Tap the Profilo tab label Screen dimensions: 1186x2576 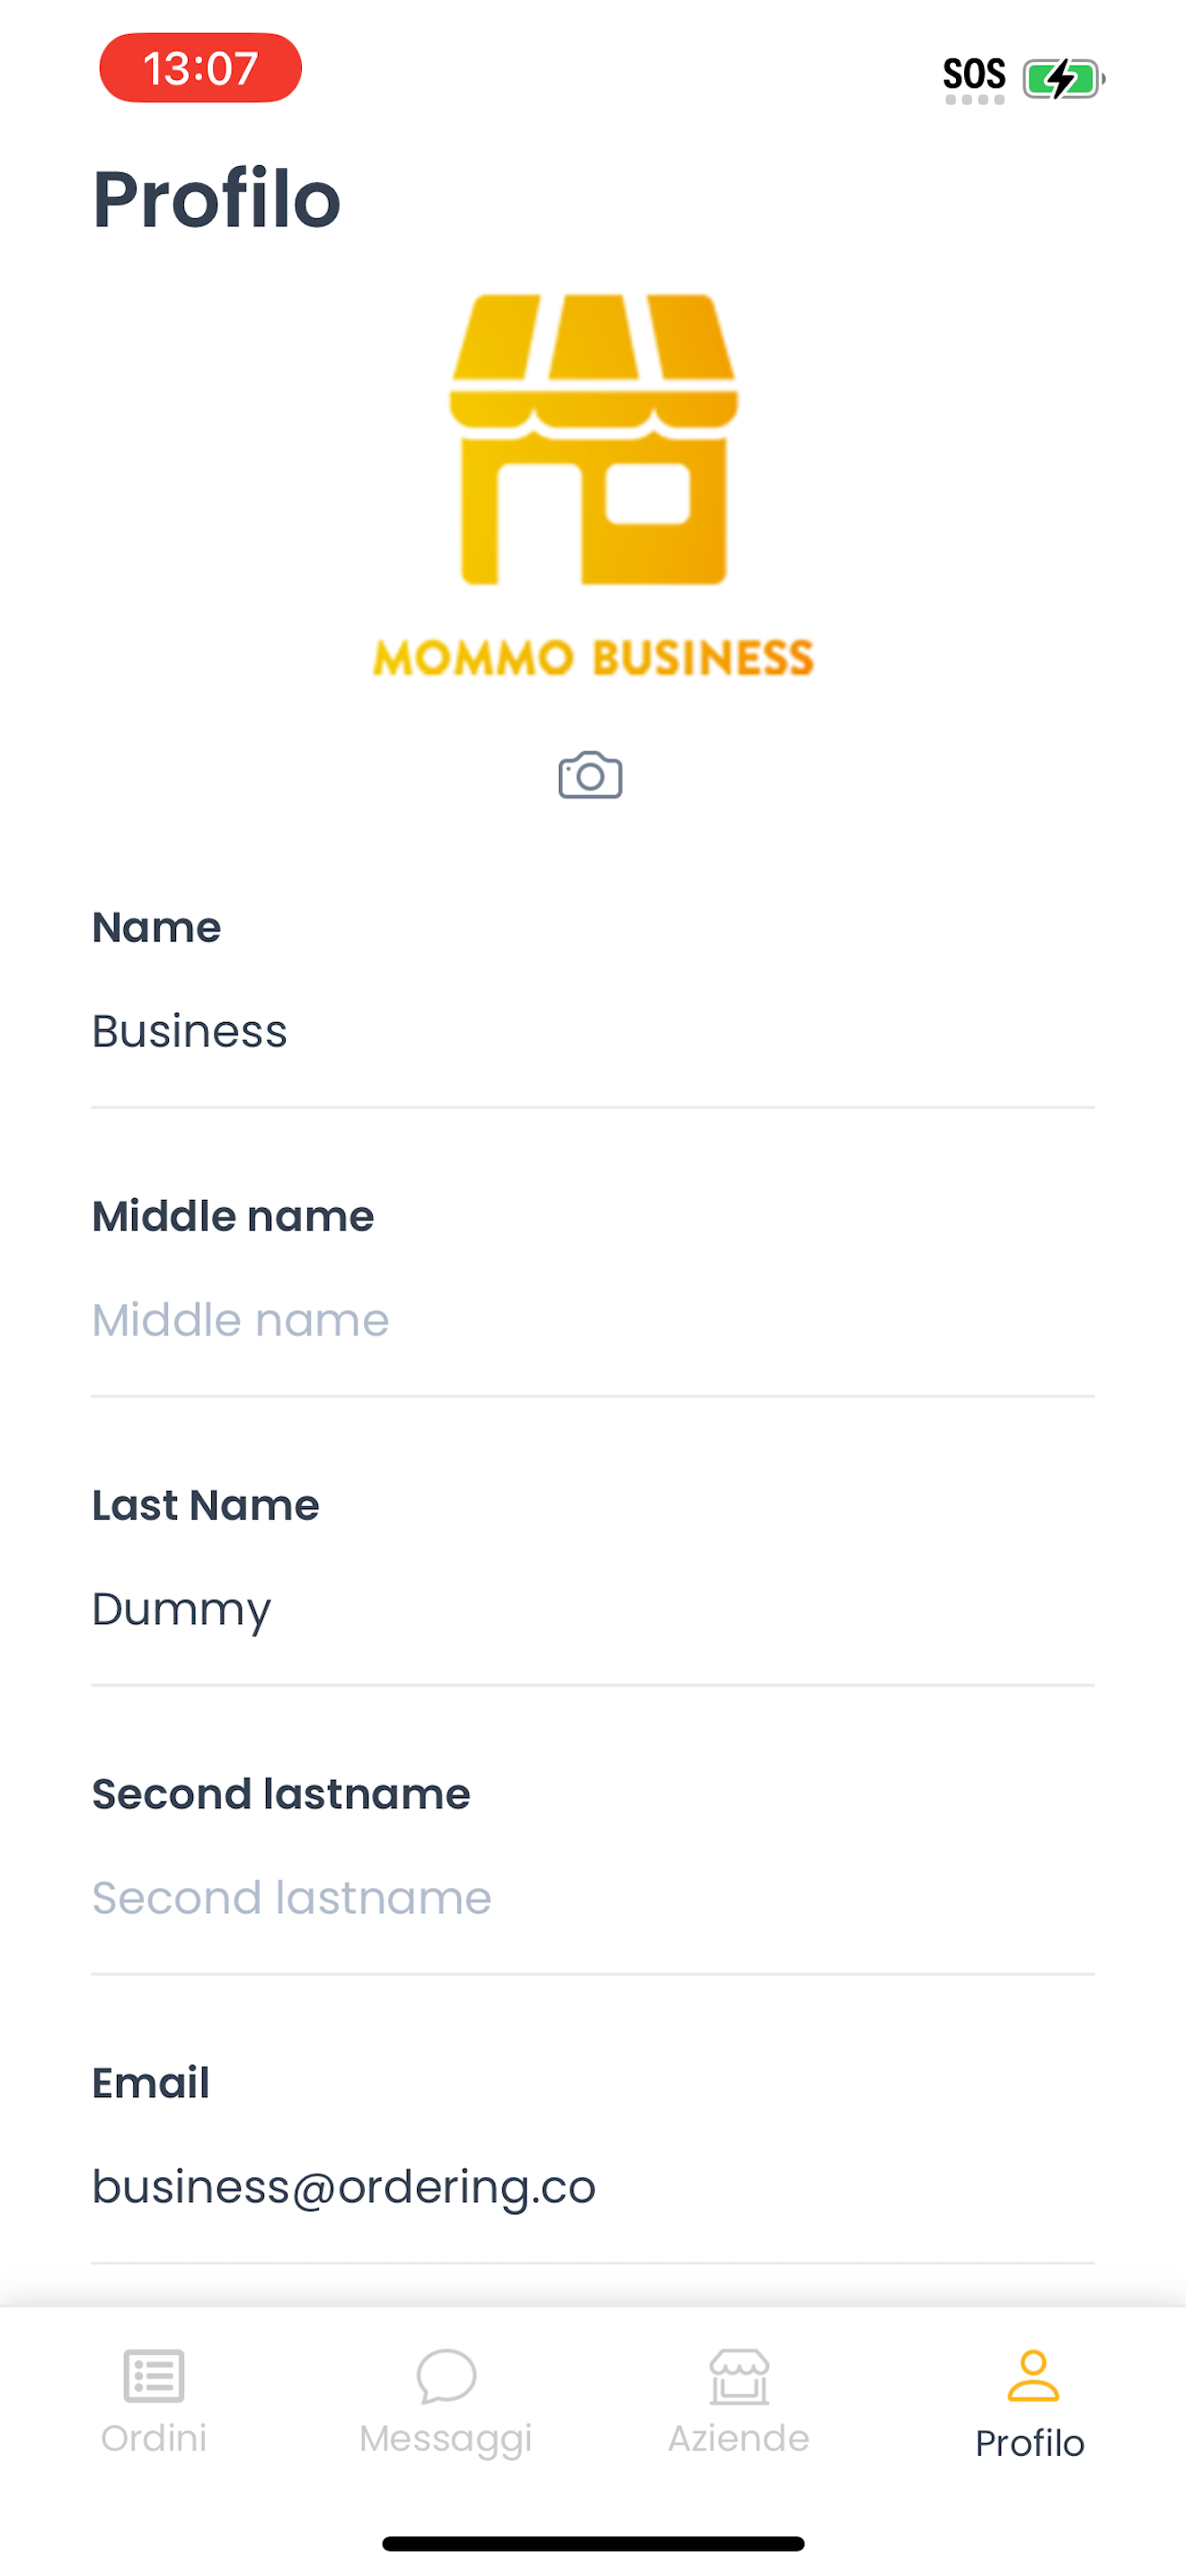pos(1030,2443)
